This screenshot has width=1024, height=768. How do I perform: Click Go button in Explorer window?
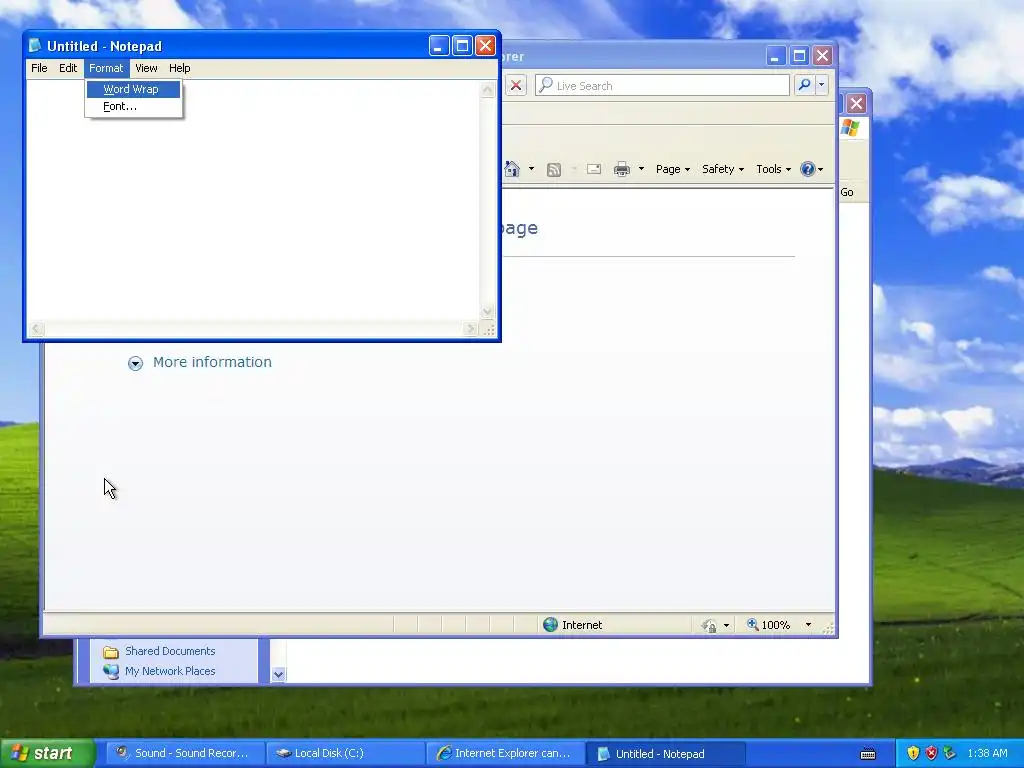click(x=847, y=192)
